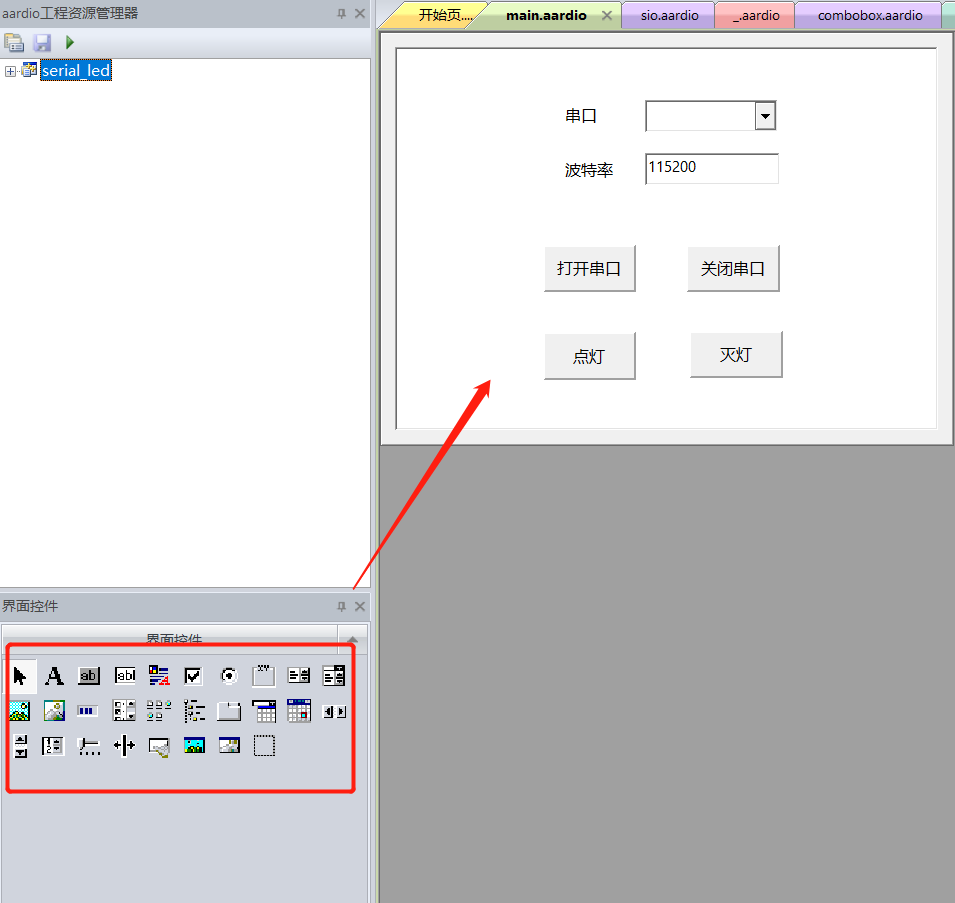Run the project with green play icon
This screenshot has height=903, width=955.
[69, 42]
